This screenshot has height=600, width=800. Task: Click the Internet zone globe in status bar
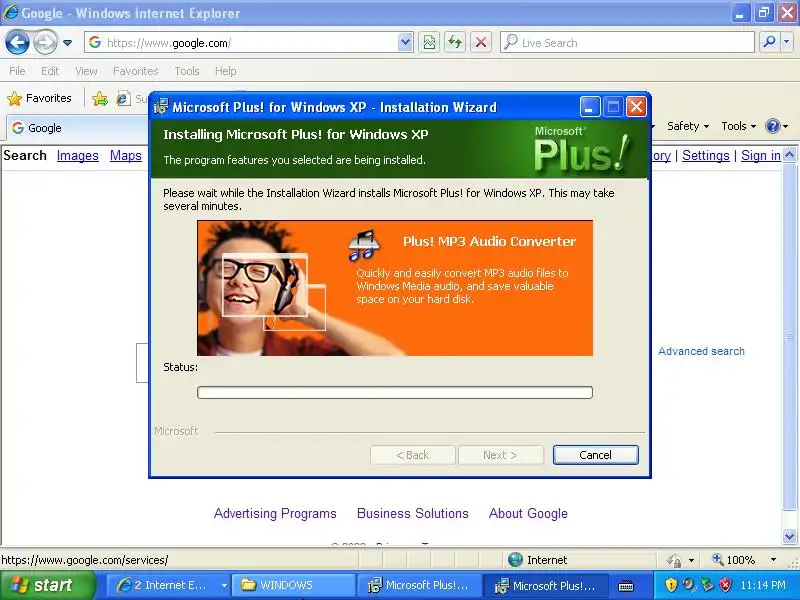pos(515,560)
